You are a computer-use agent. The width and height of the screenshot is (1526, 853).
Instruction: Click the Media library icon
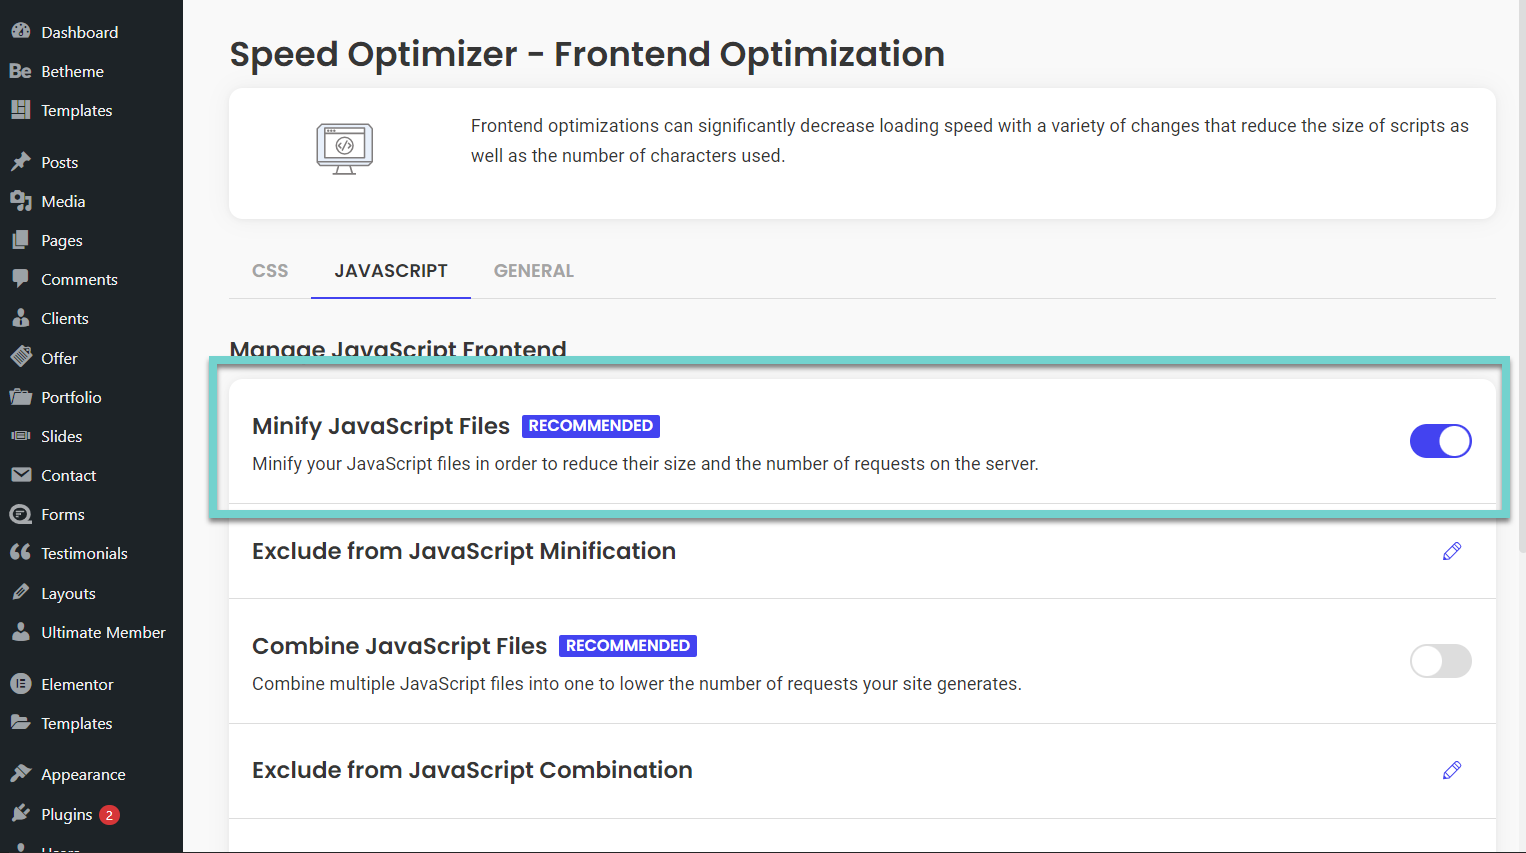20,201
